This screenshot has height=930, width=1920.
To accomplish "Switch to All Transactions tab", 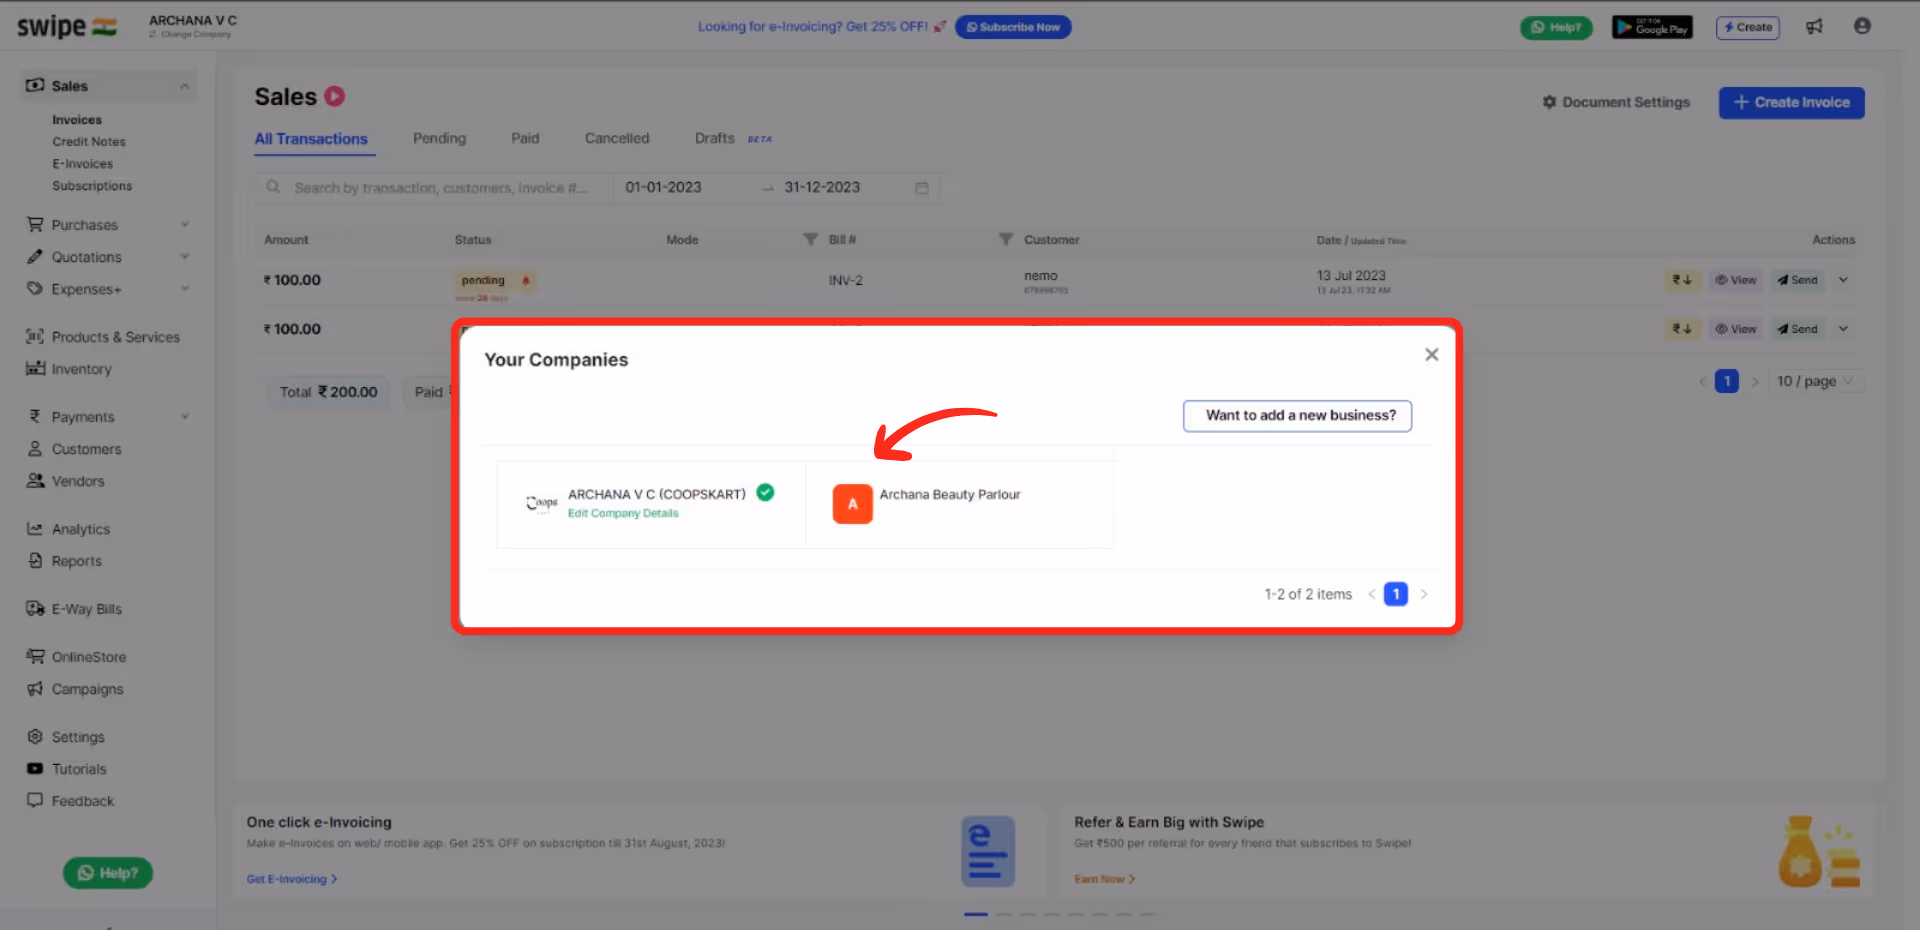I will coord(311,139).
